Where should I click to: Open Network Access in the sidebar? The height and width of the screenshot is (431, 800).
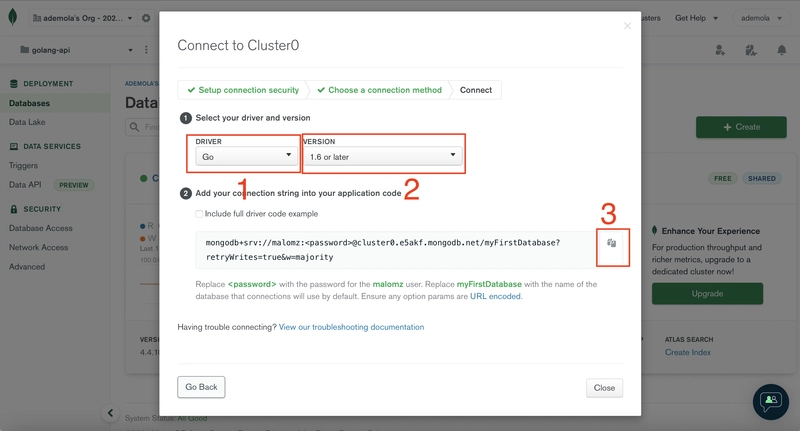(x=38, y=247)
